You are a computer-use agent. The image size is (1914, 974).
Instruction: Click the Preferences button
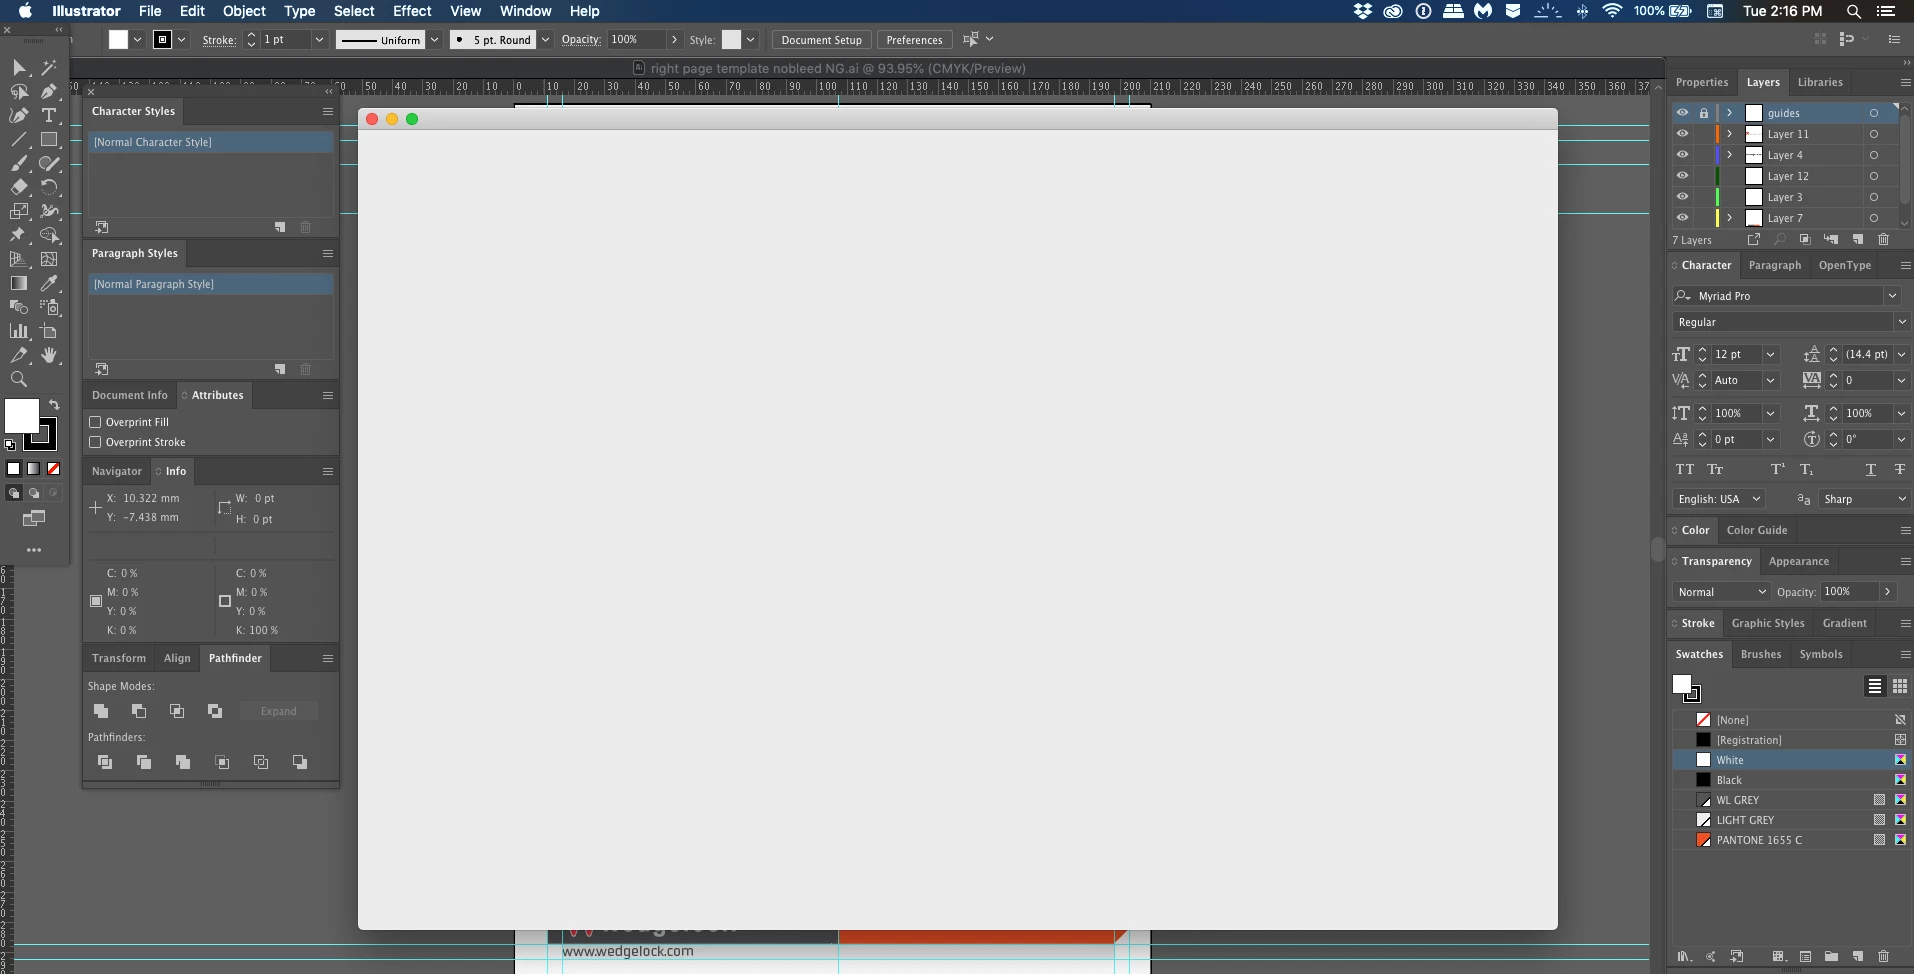pyautogui.click(x=914, y=40)
